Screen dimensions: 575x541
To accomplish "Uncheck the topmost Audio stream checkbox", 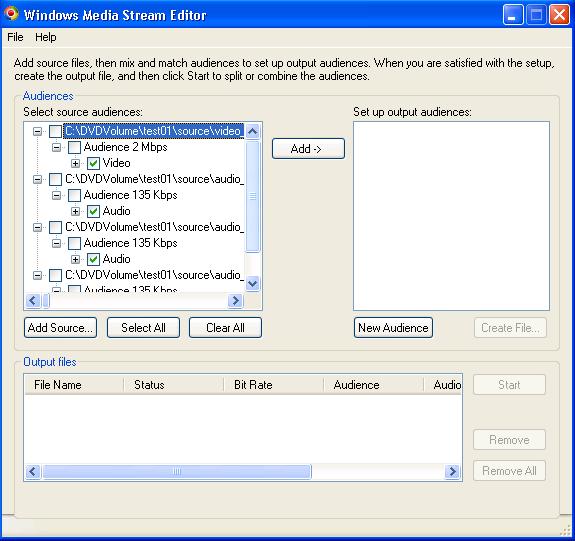I will pyautogui.click(x=94, y=211).
